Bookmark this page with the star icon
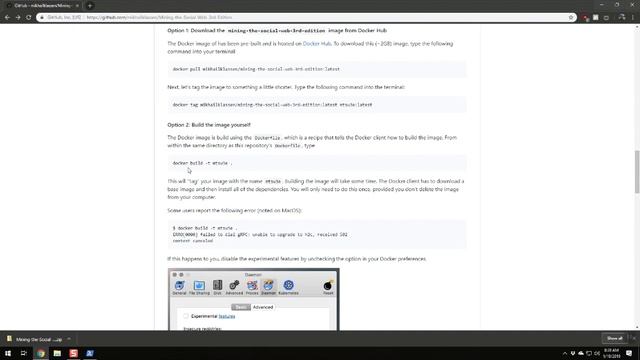The height and width of the screenshot is (360, 640). point(571,18)
